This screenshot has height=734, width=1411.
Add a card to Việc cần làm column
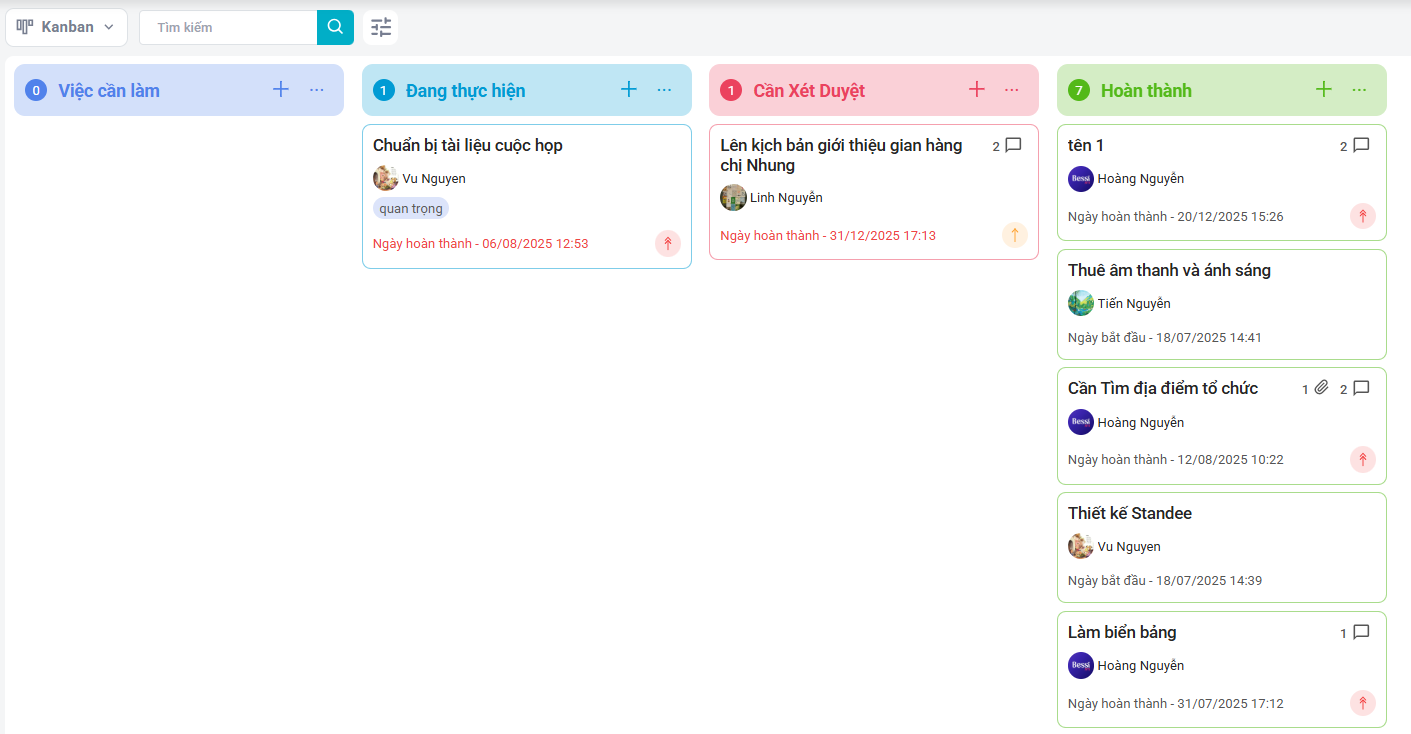281,90
